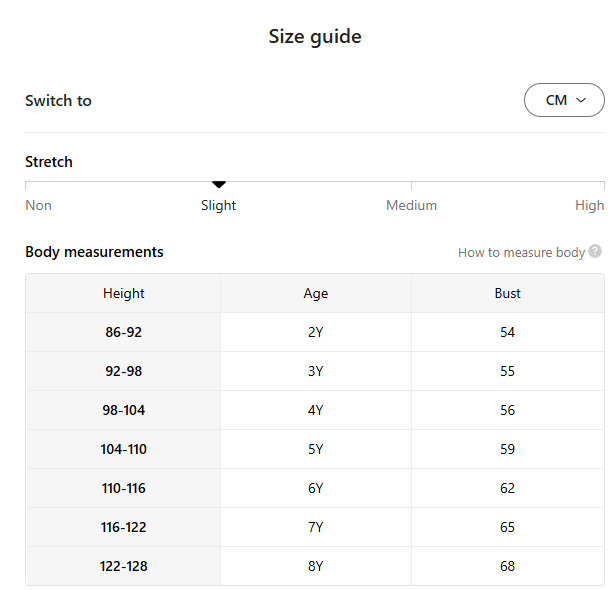
Task: Click the bust value 59 cell
Action: 507,449
